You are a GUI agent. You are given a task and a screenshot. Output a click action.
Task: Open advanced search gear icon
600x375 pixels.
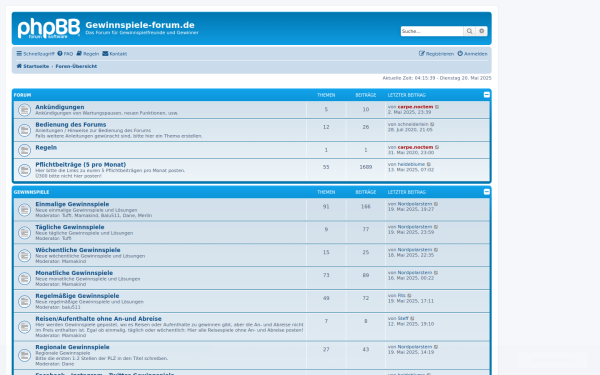[x=481, y=31]
